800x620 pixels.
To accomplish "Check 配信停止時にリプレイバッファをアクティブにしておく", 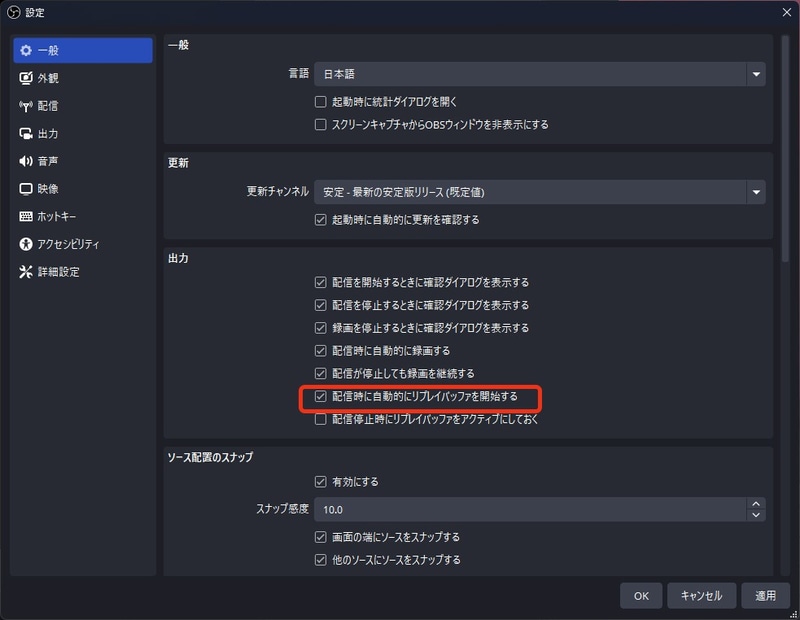I will (321, 420).
